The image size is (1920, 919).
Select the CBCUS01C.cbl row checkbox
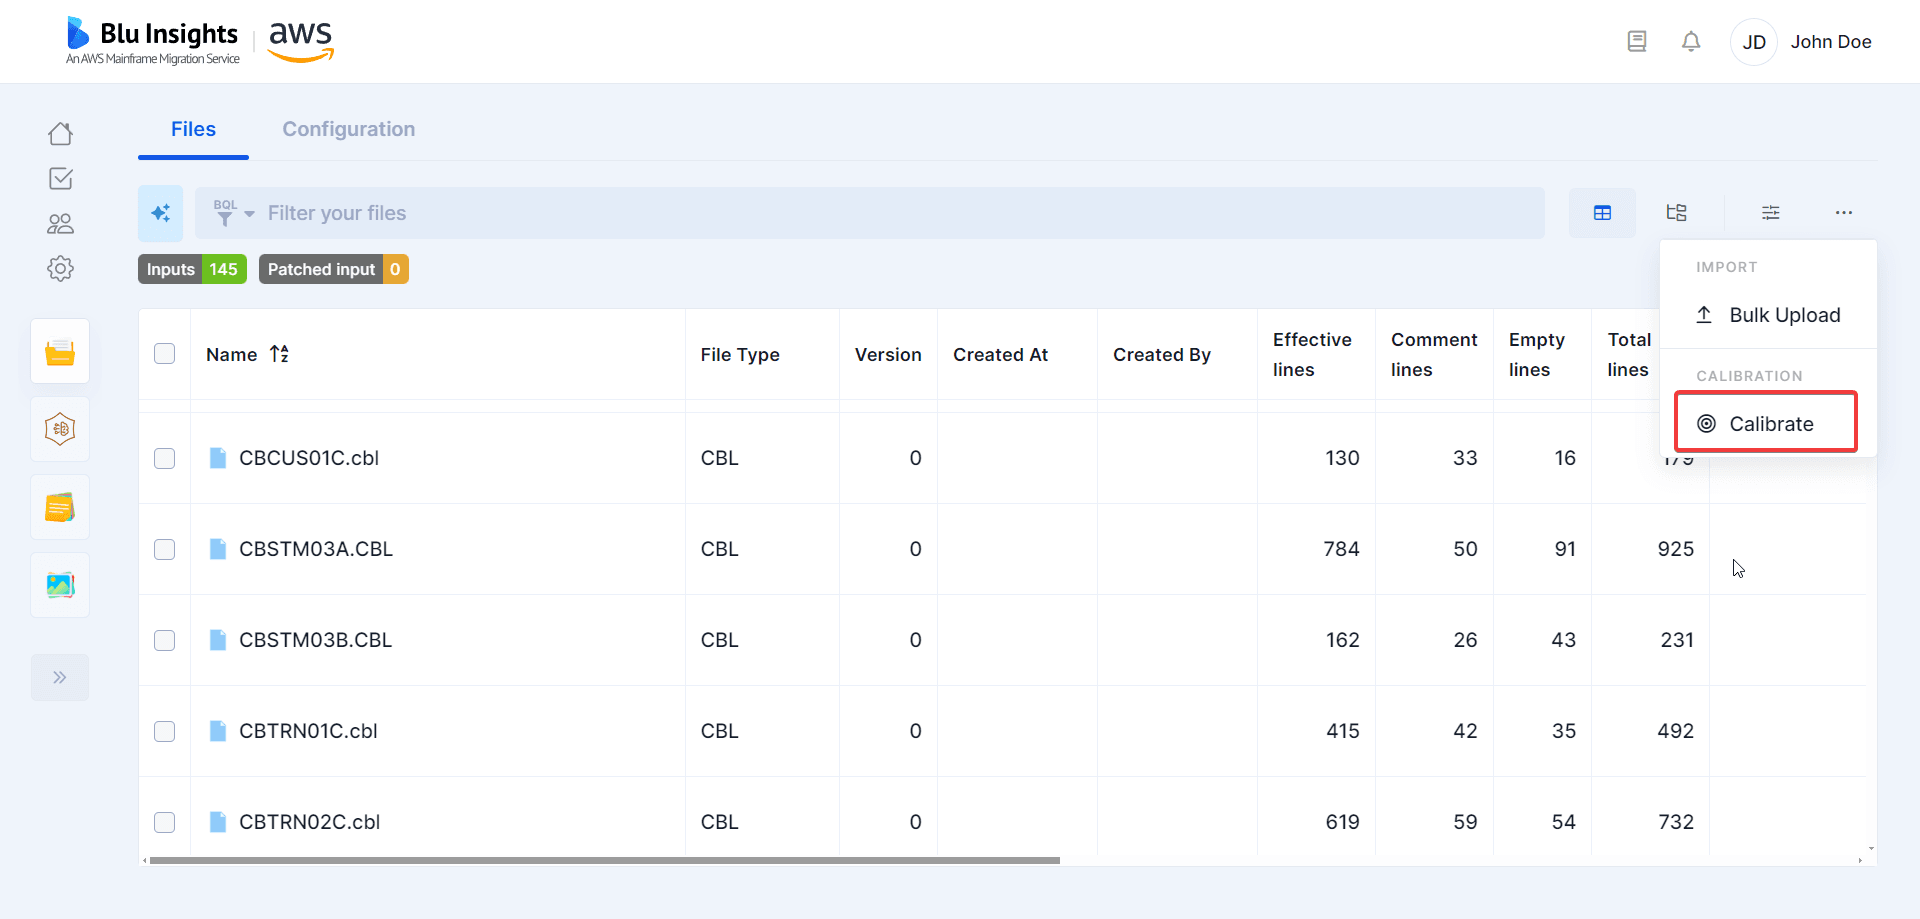click(165, 458)
